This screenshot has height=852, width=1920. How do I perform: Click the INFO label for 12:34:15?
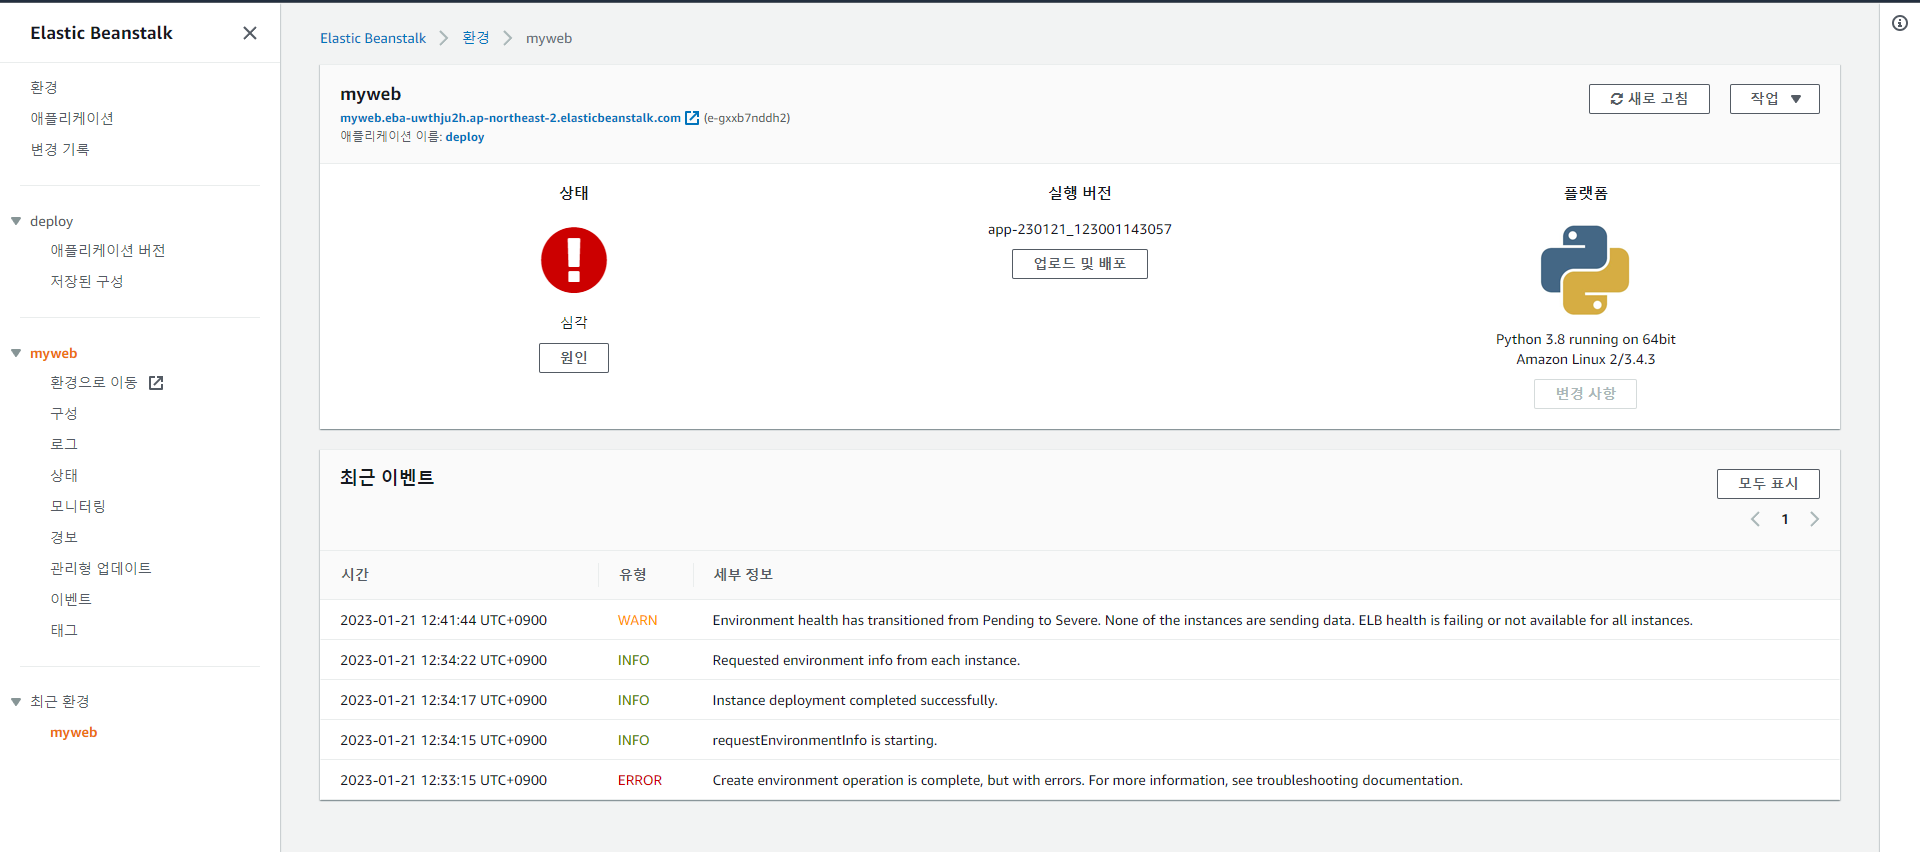click(x=634, y=741)
